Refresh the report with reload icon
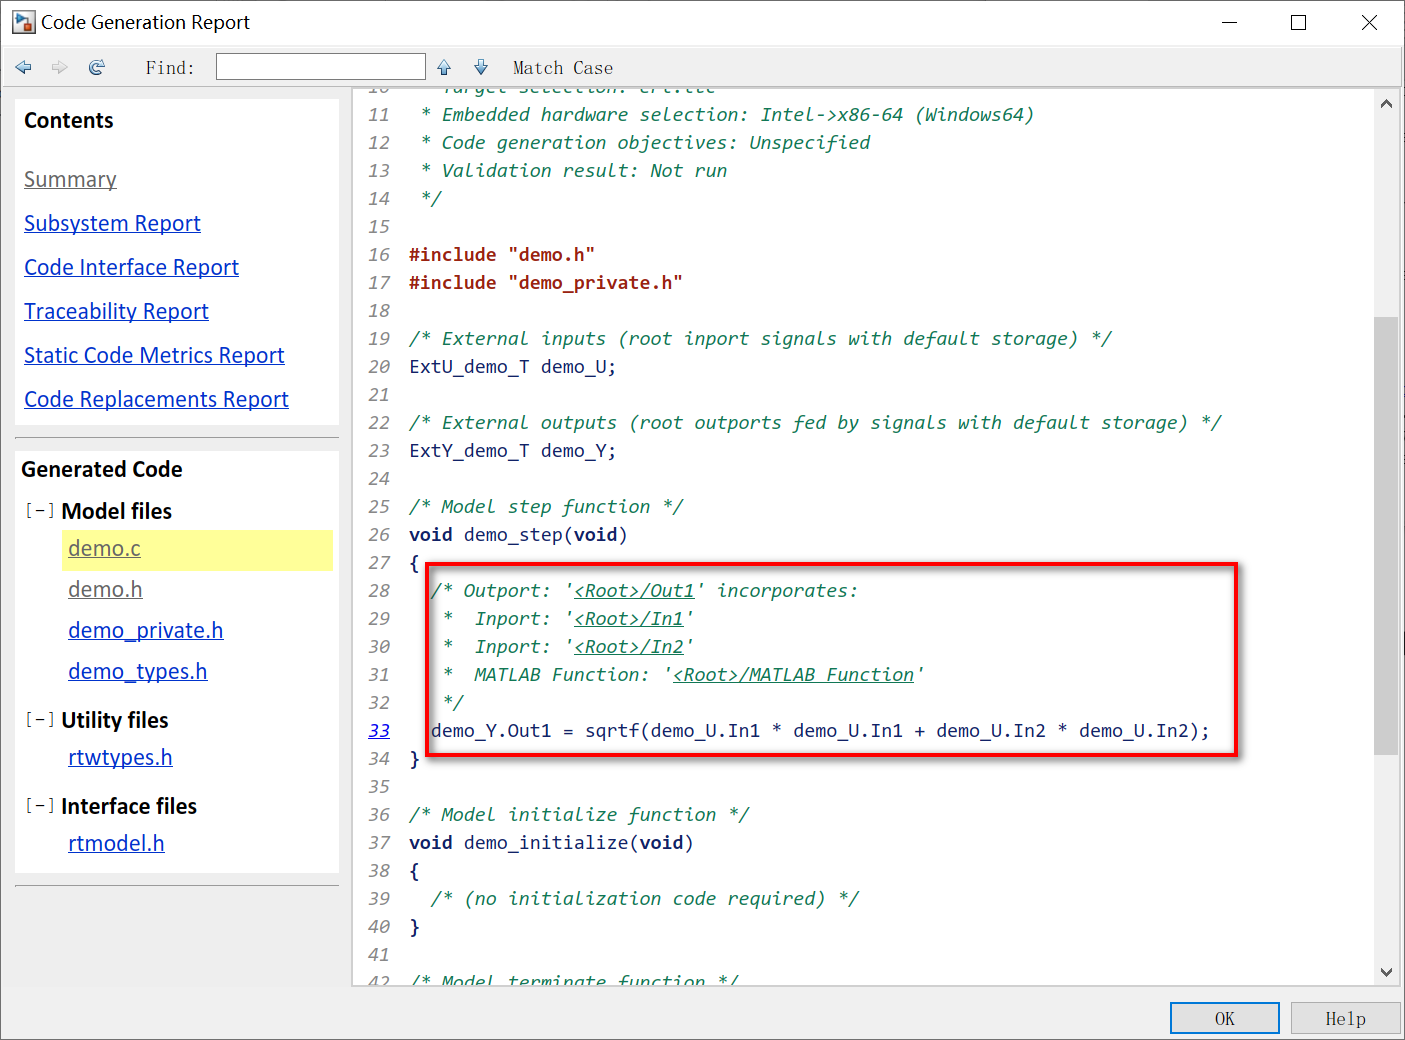This screenshot has width=1405, height=1040. point(97,67)
